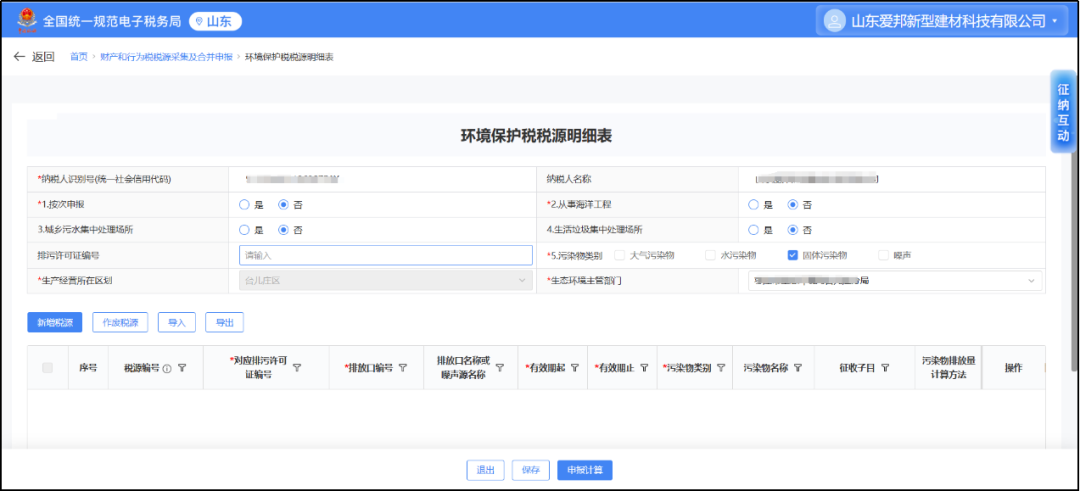1080x491 pixels.
Task: Open the 首页 breadcrumb link
Action: [x=79, y=56]
